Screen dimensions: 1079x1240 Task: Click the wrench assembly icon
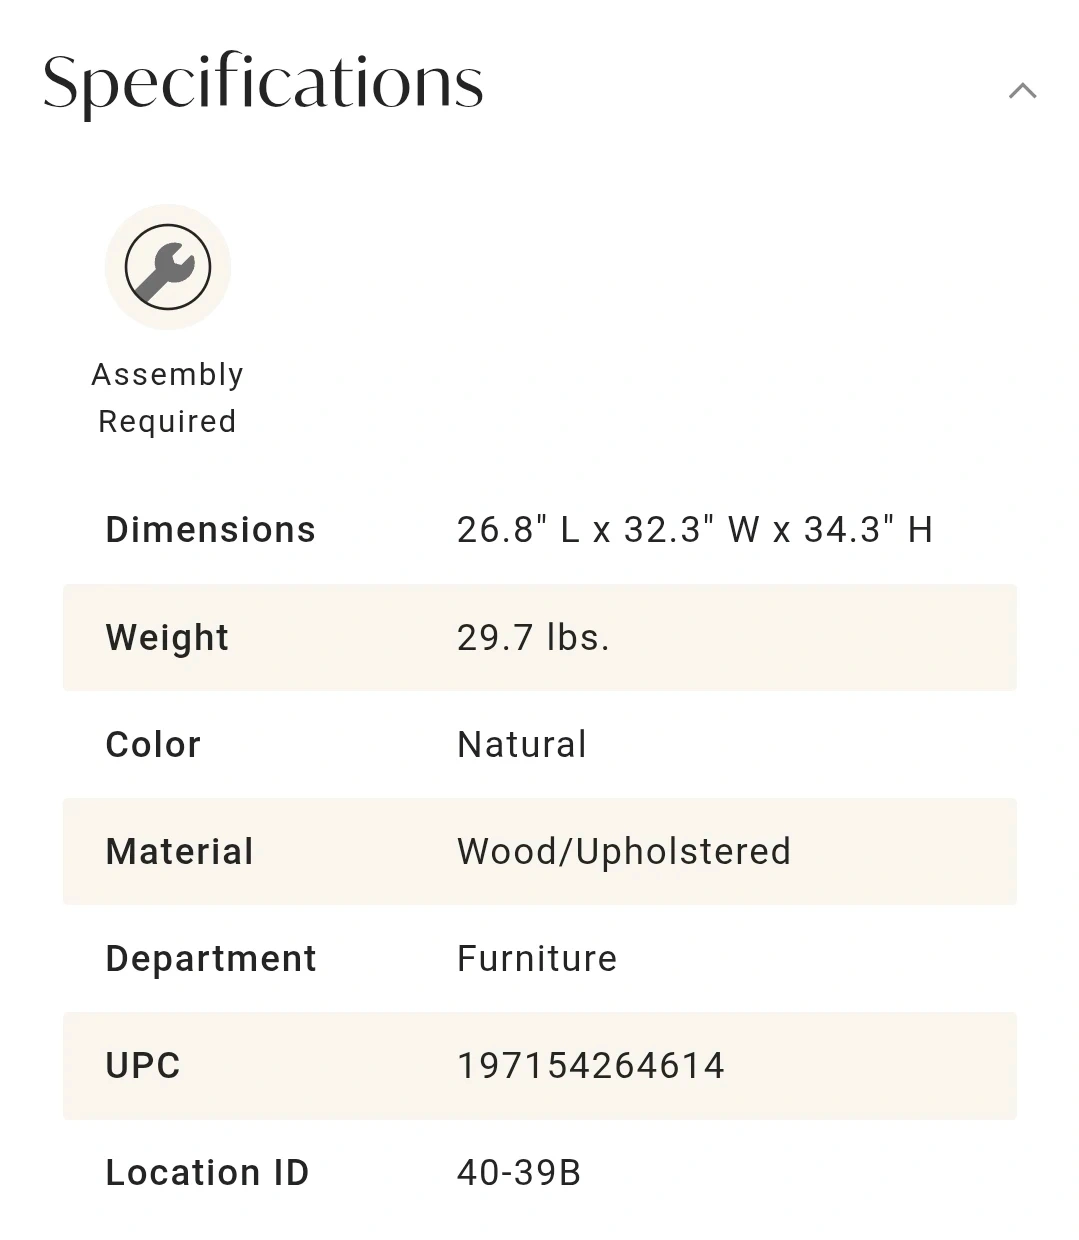pos(168,267)
